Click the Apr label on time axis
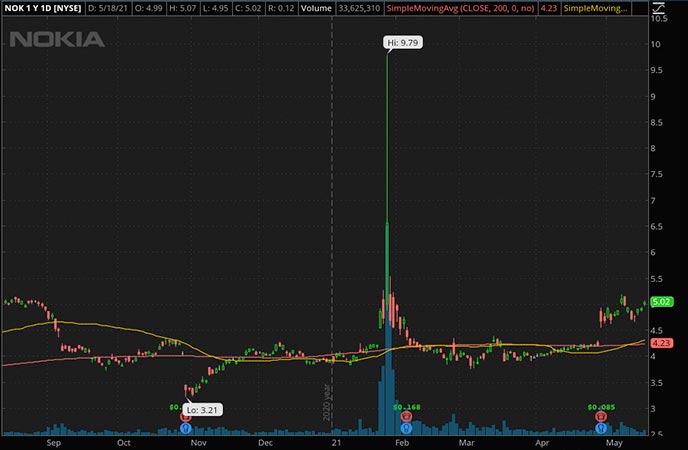 point(542,443)
